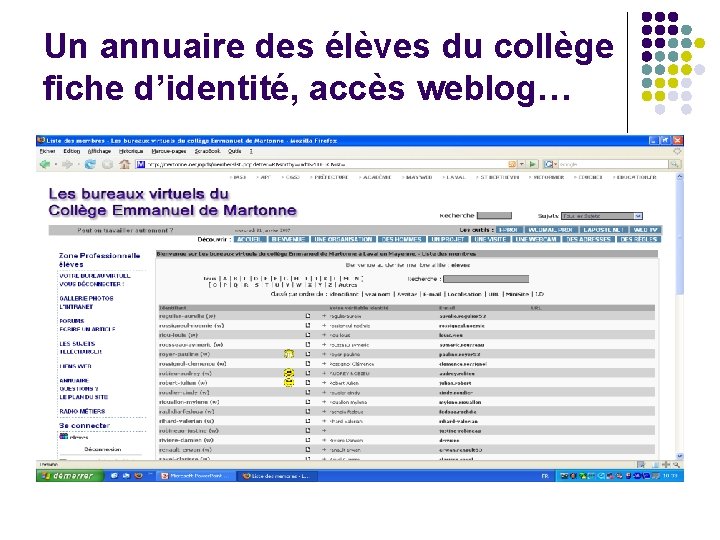720x540 pixels.
Task: Open the LE PLAN DU SITE sidebar link
Action: [x=84, y=397]
